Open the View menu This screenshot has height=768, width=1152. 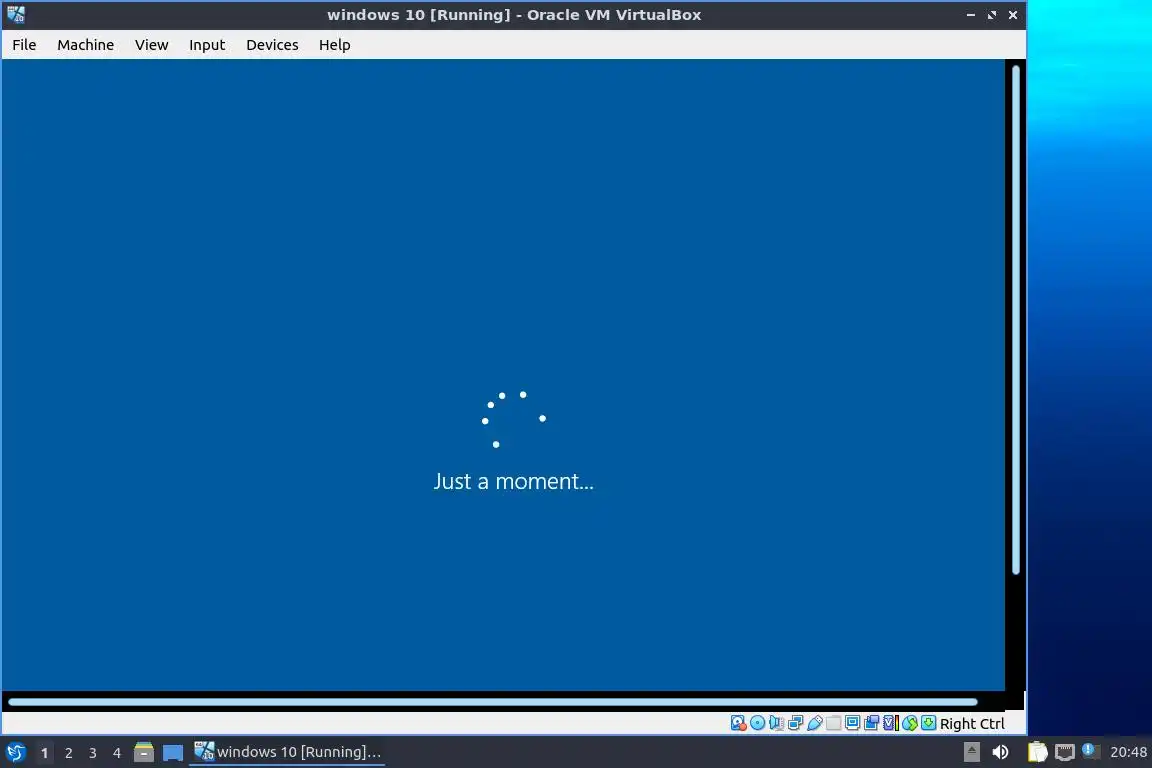coord(151,45)
